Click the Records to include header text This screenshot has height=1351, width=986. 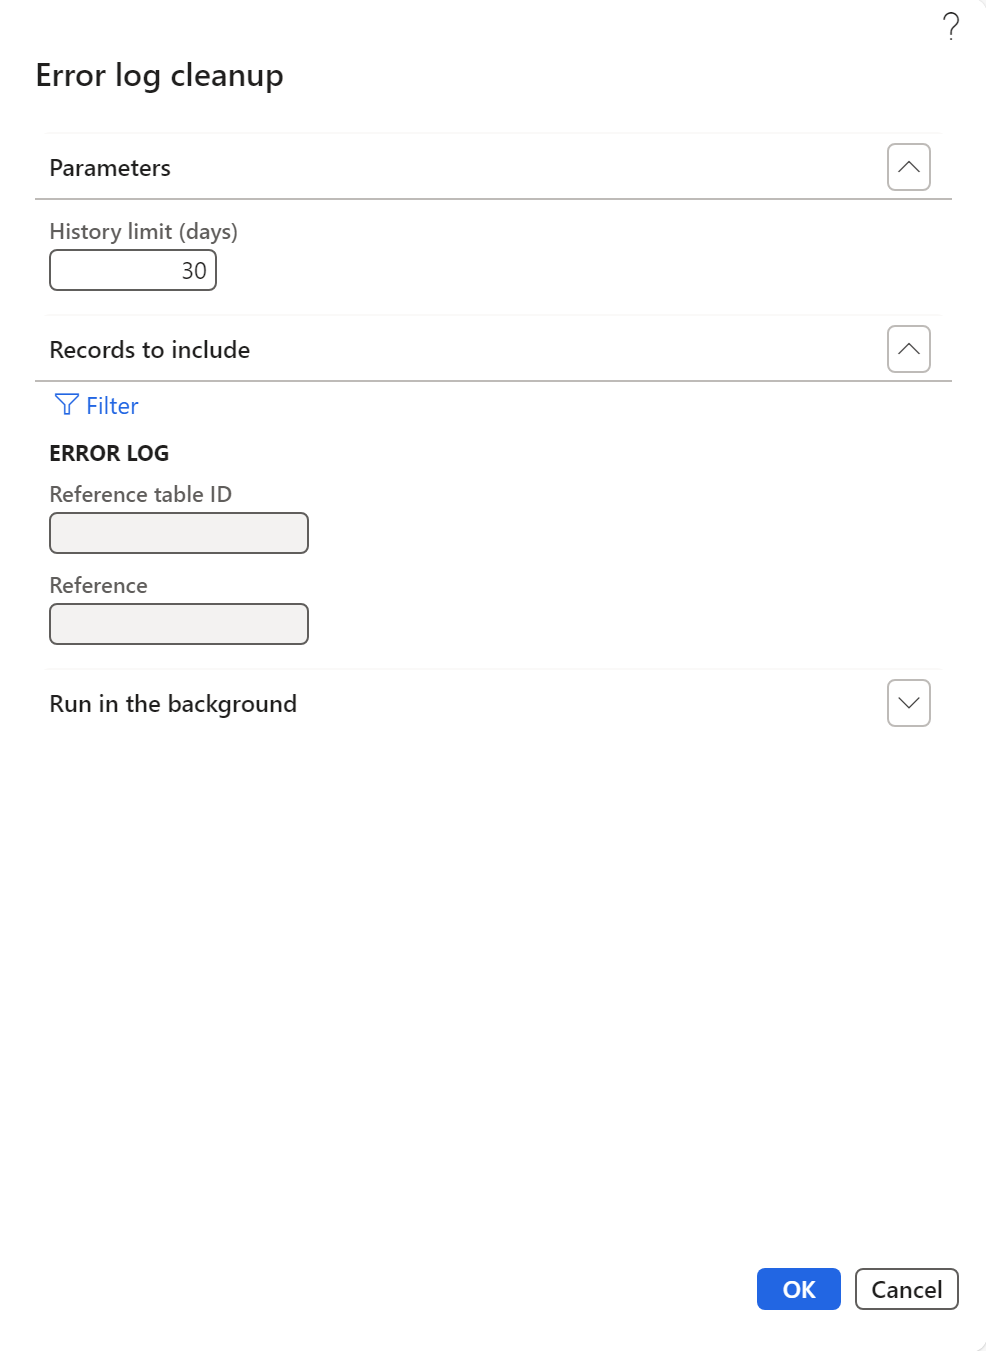[150, 350]
